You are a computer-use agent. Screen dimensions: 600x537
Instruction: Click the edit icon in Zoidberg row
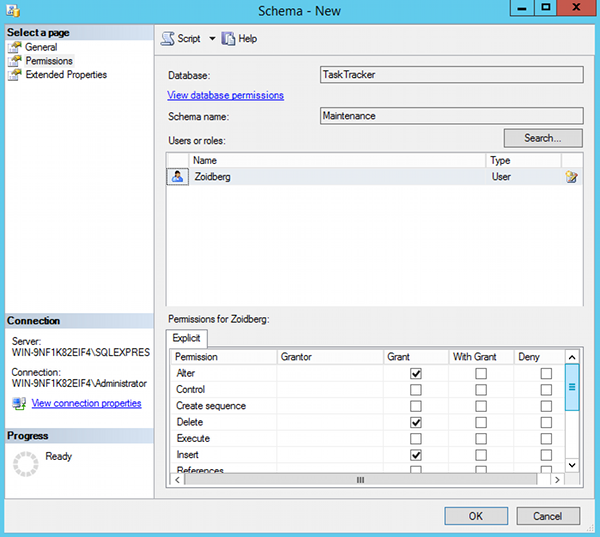[571, 177]
